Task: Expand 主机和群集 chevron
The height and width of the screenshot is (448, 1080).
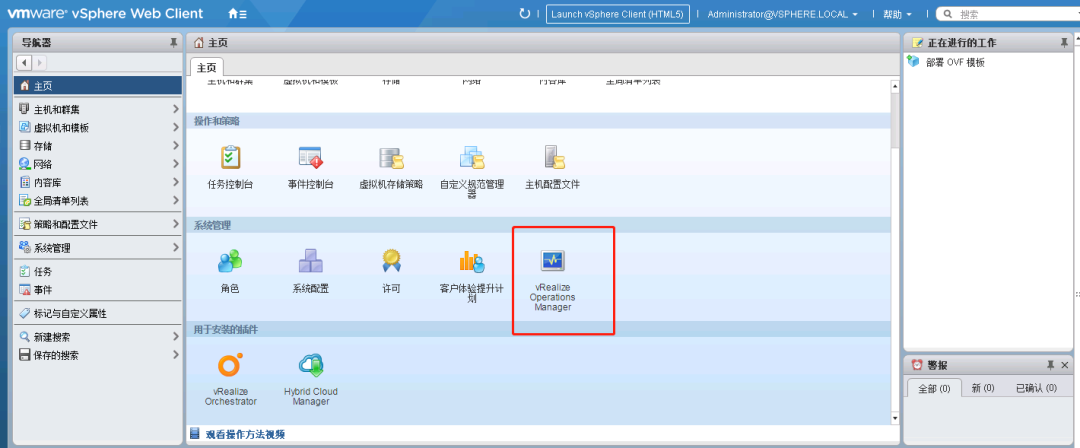Action: tap(176, 109)
